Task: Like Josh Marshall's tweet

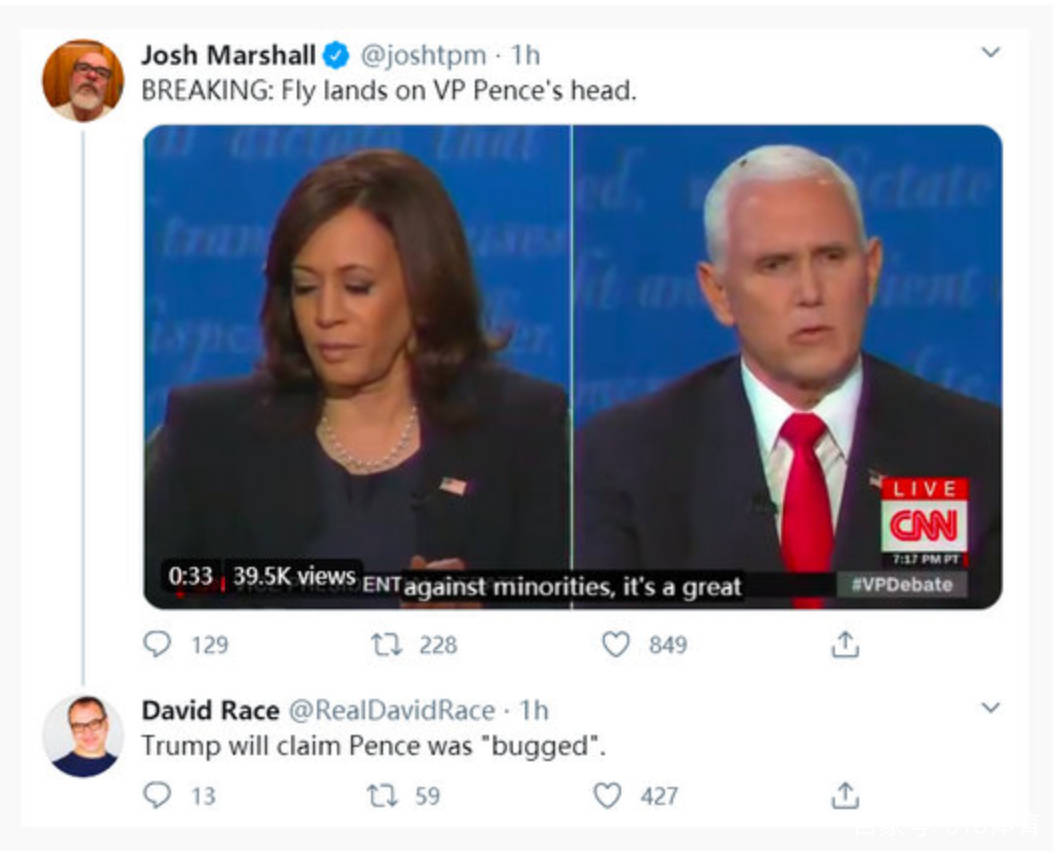Action: click(616, 644)
